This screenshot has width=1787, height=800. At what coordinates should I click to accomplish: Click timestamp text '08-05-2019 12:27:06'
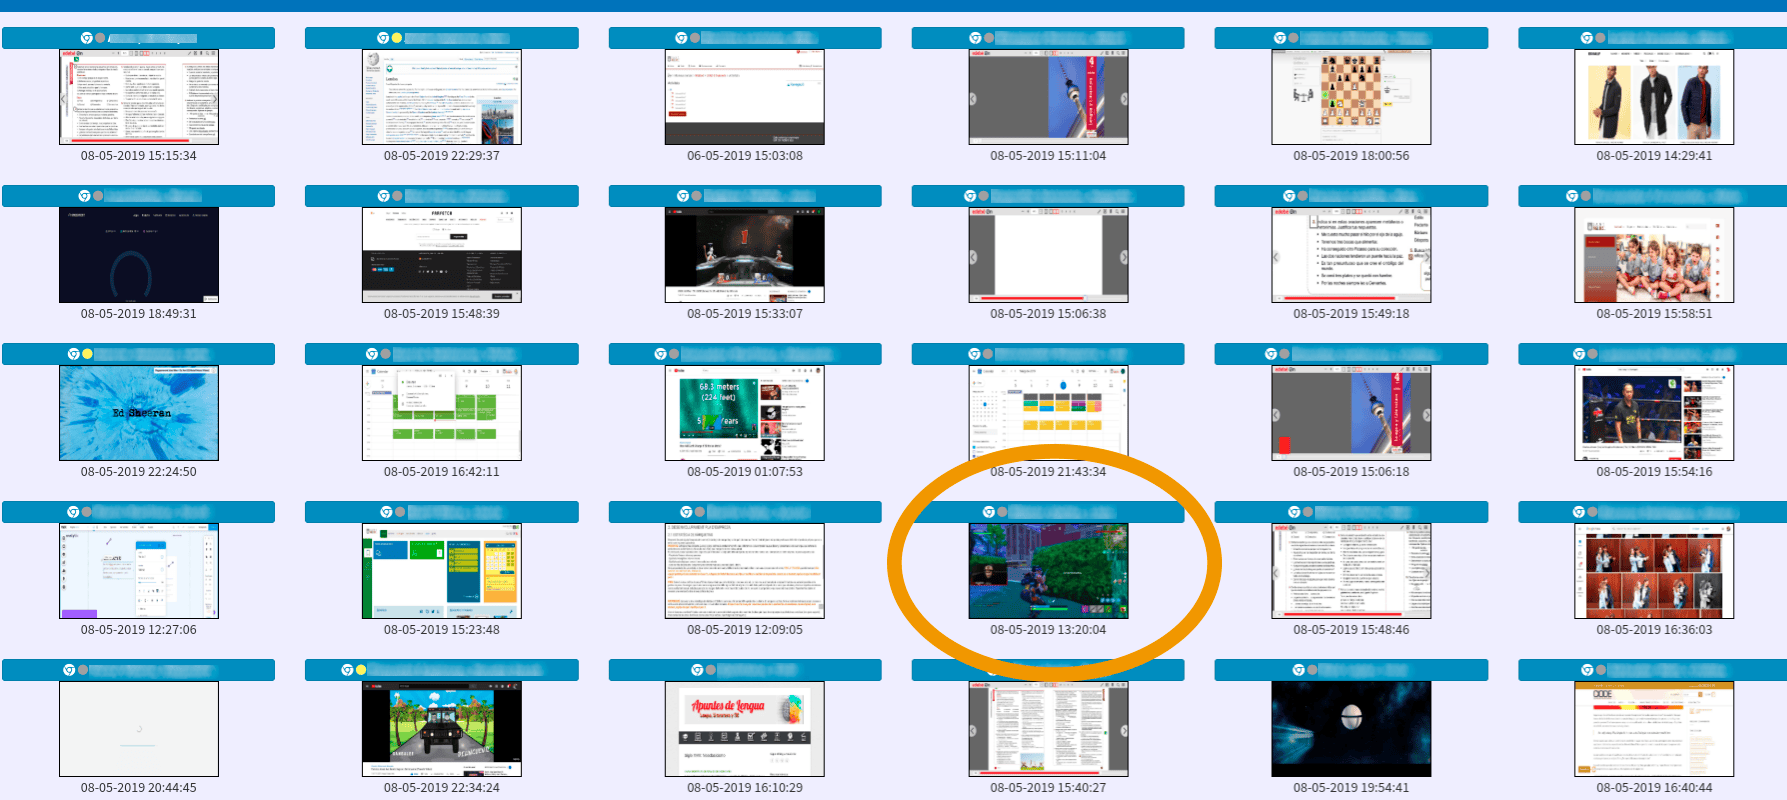pos(139,630)
